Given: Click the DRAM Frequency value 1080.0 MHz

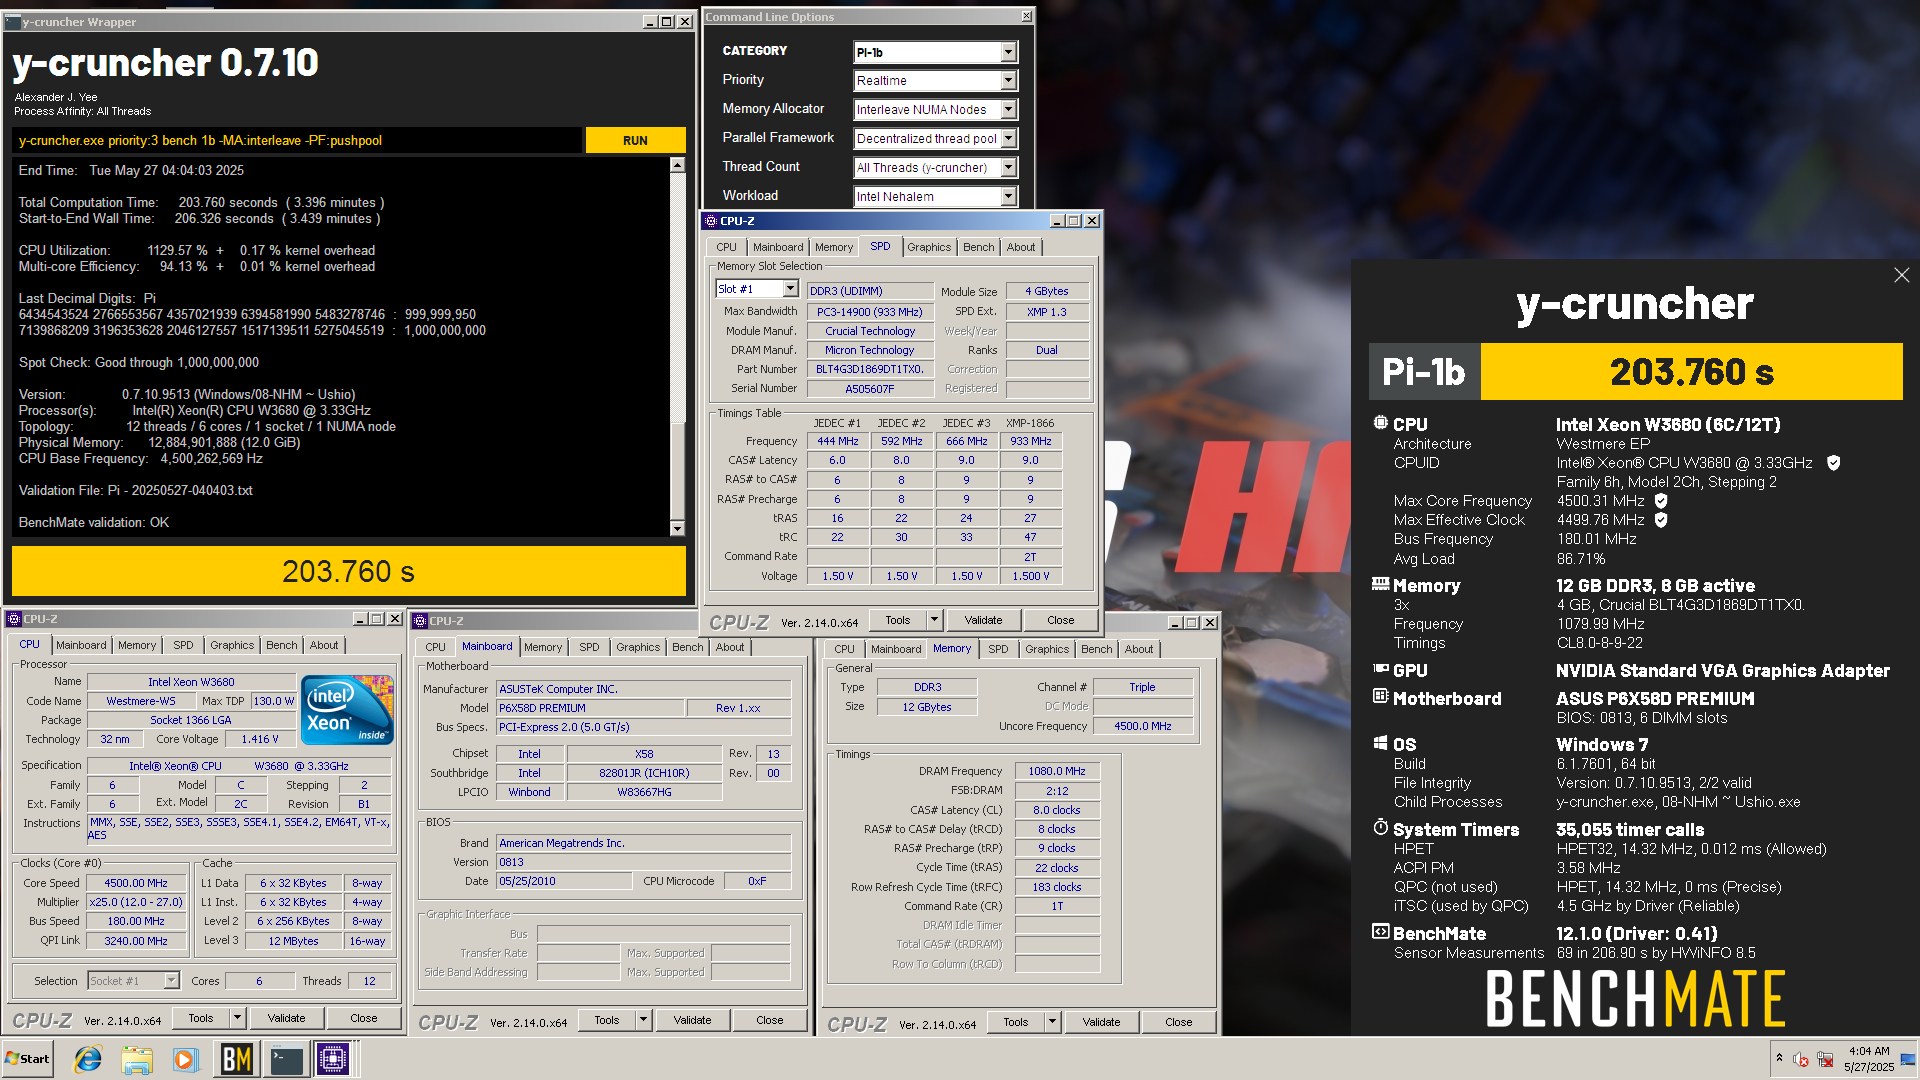Looking at the screenshot, I should [x=1057, y=771].
